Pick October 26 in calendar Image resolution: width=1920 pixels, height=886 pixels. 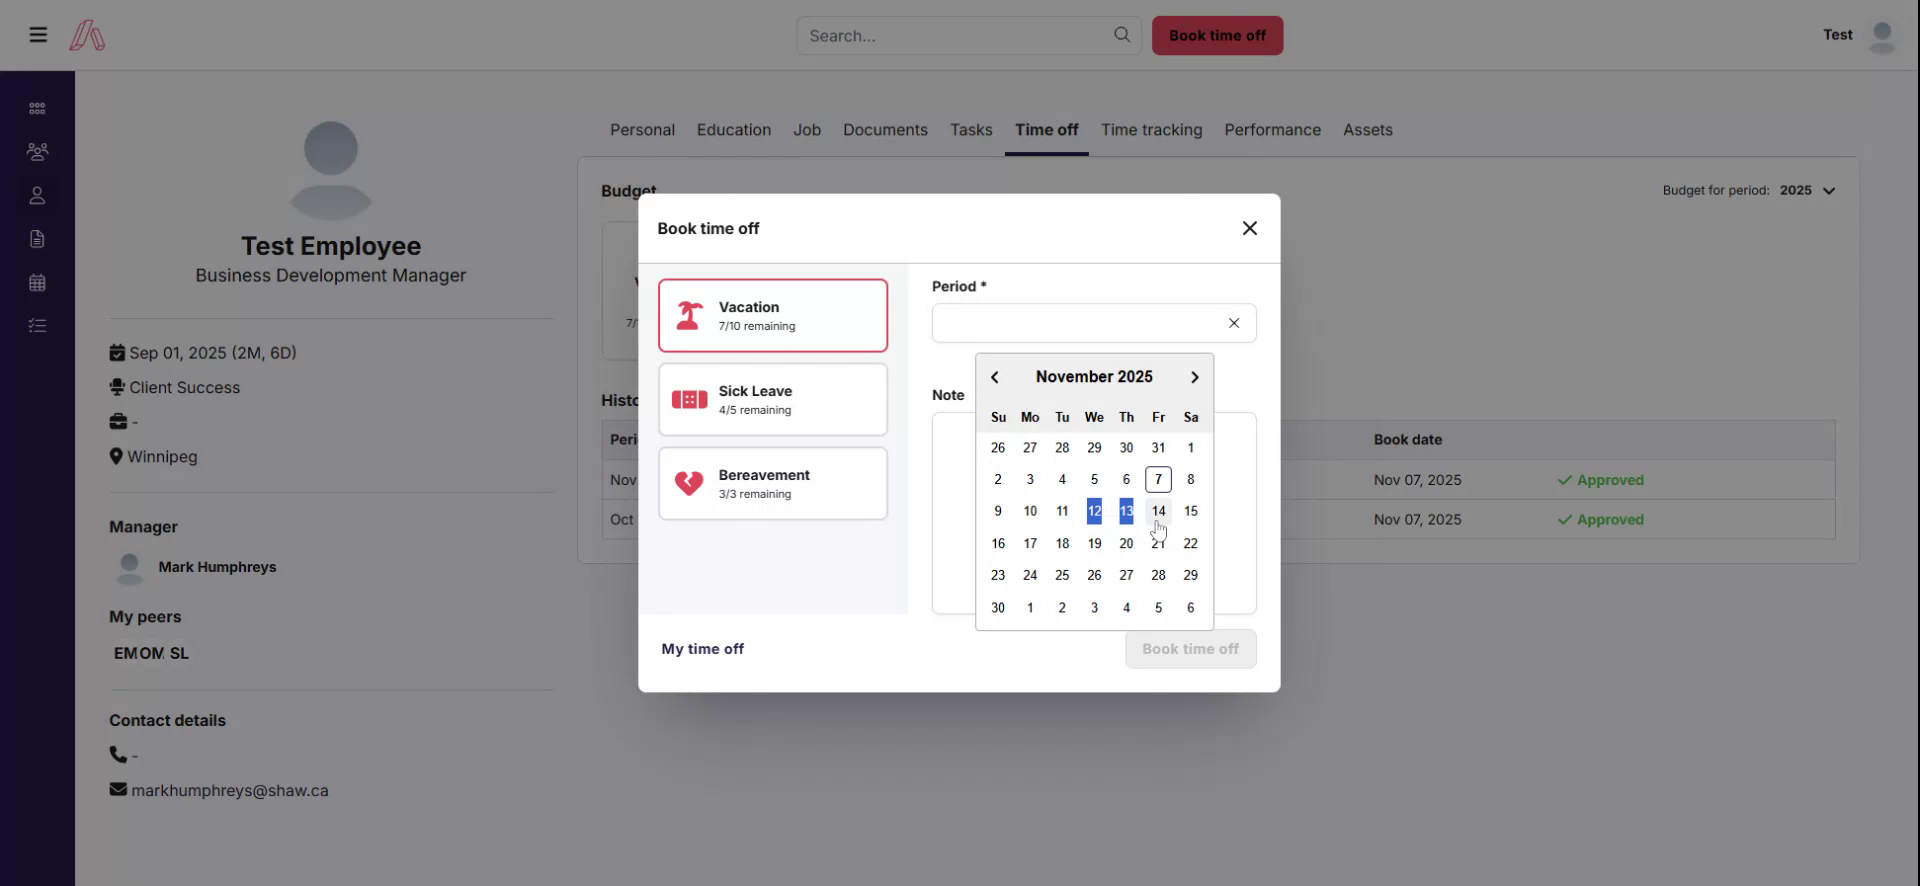[998, 447]
